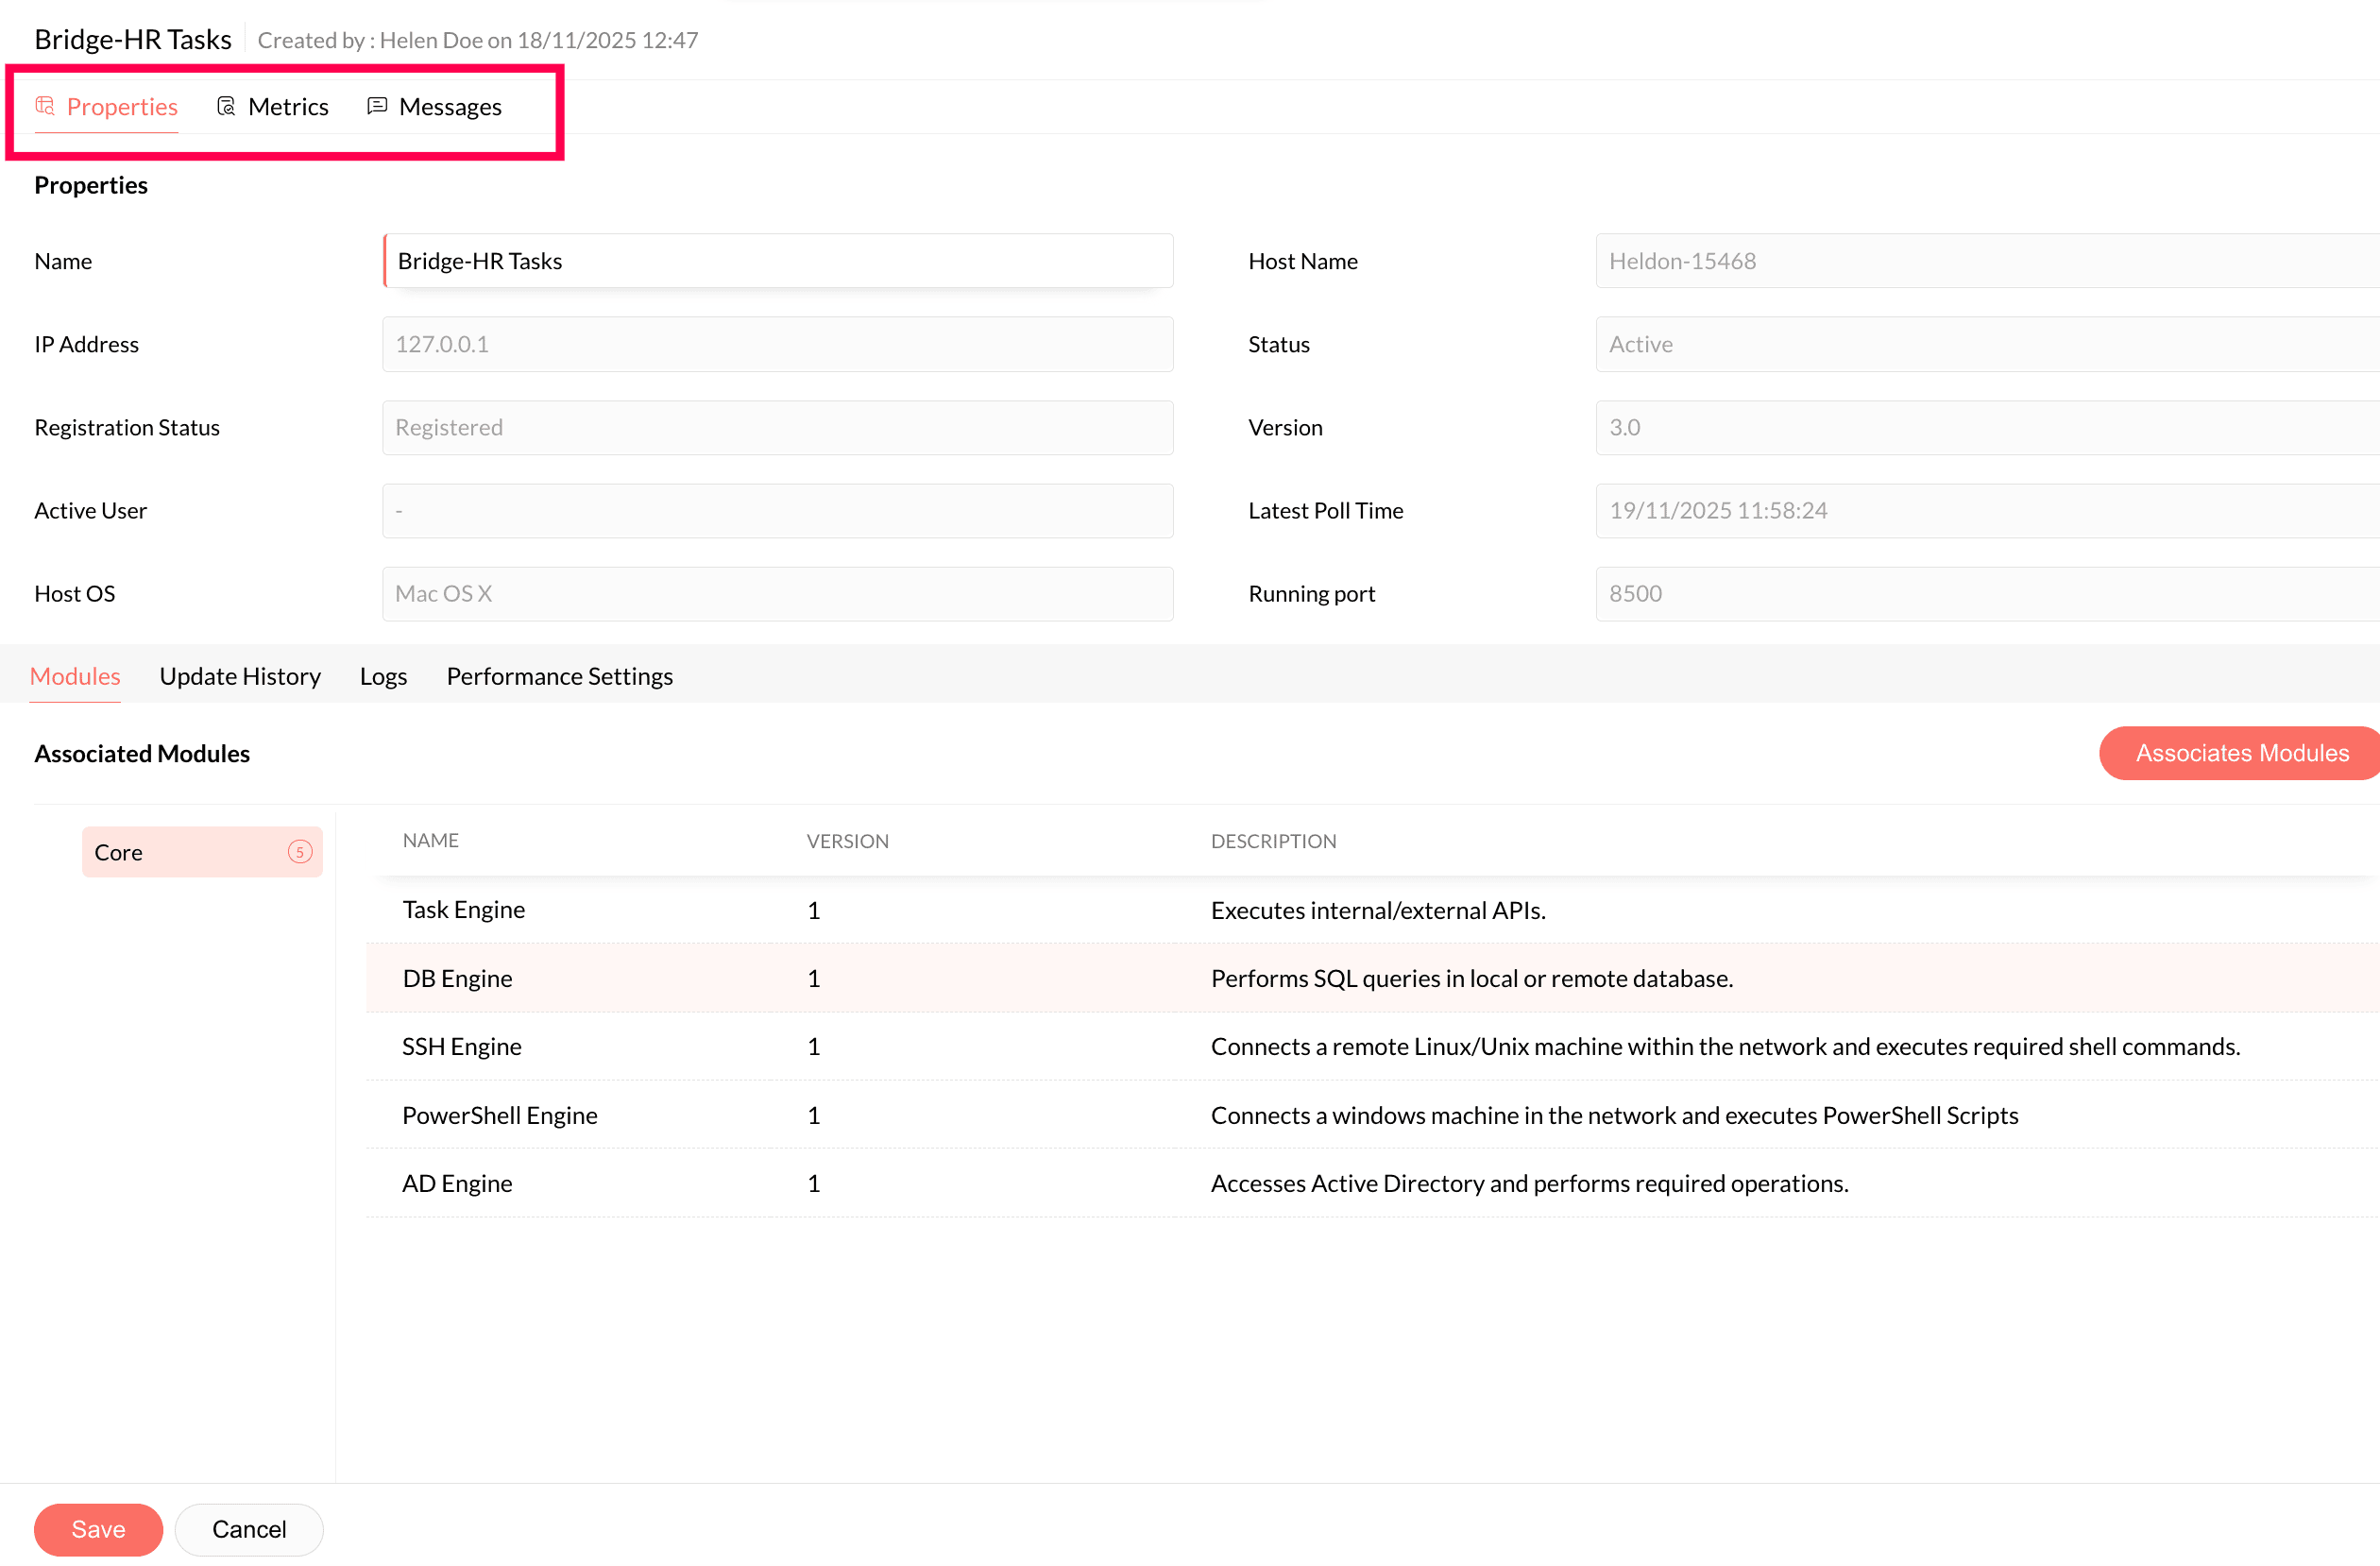Click the Messages tab icon
Image resolution: width=2380 pixels, height=1566 pixels.
pyautogui.click(x=377, y=106)
